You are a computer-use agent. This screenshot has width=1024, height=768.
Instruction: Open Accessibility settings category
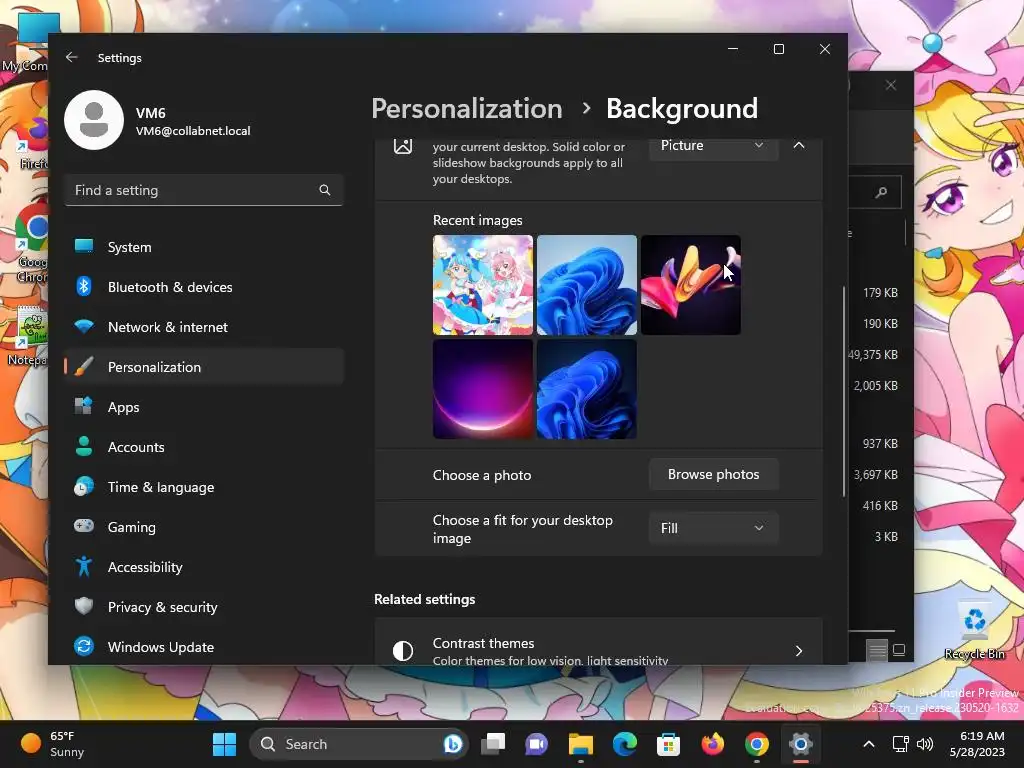tap(204, 567)
